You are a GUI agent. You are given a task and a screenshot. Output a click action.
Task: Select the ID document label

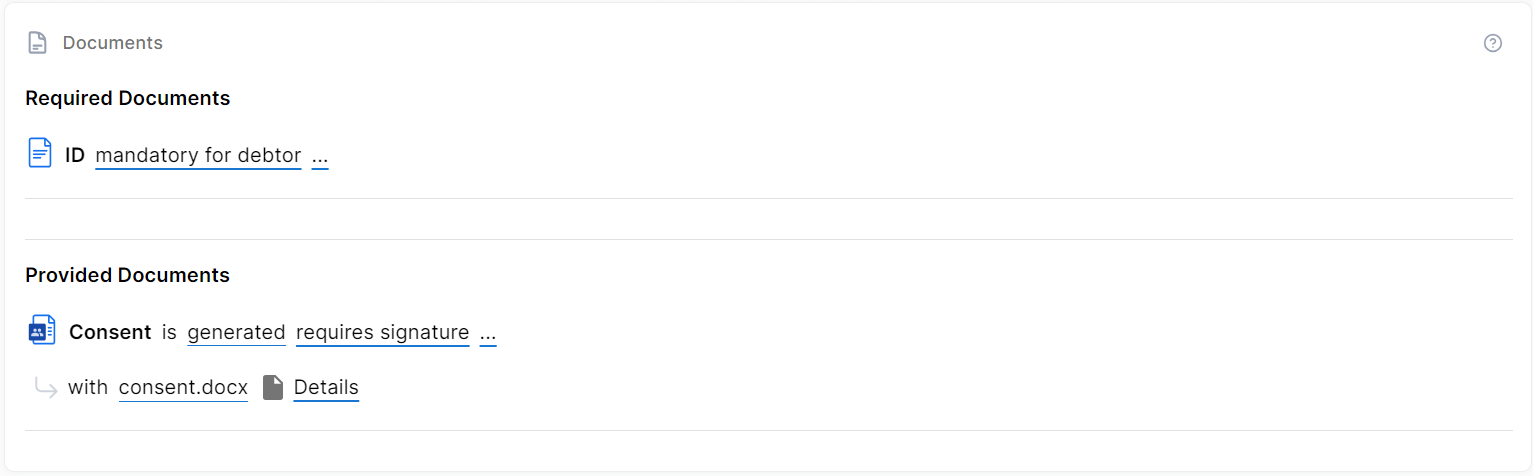(75, 155)
